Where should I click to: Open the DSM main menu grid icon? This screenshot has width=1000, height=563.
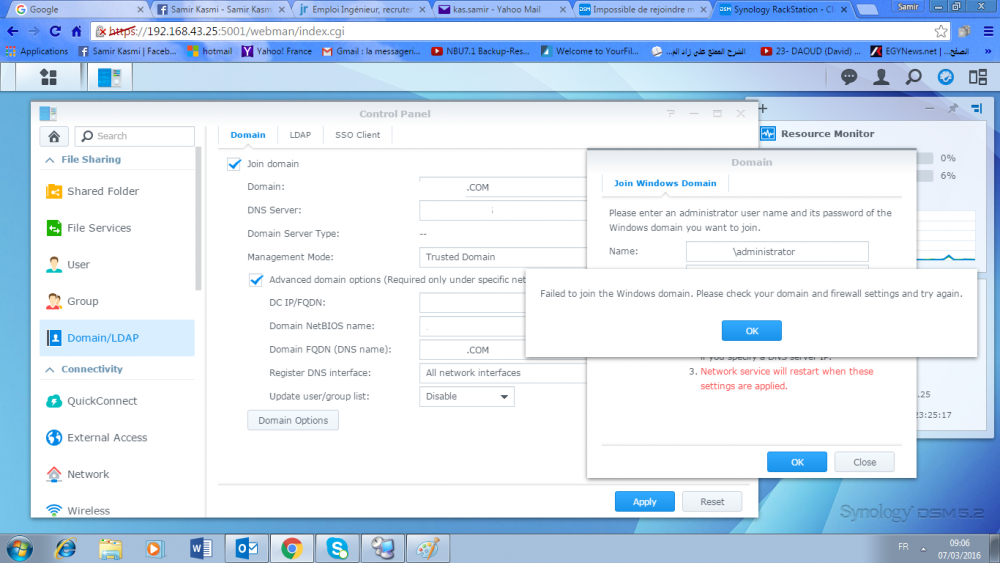[x=48, y=77]
